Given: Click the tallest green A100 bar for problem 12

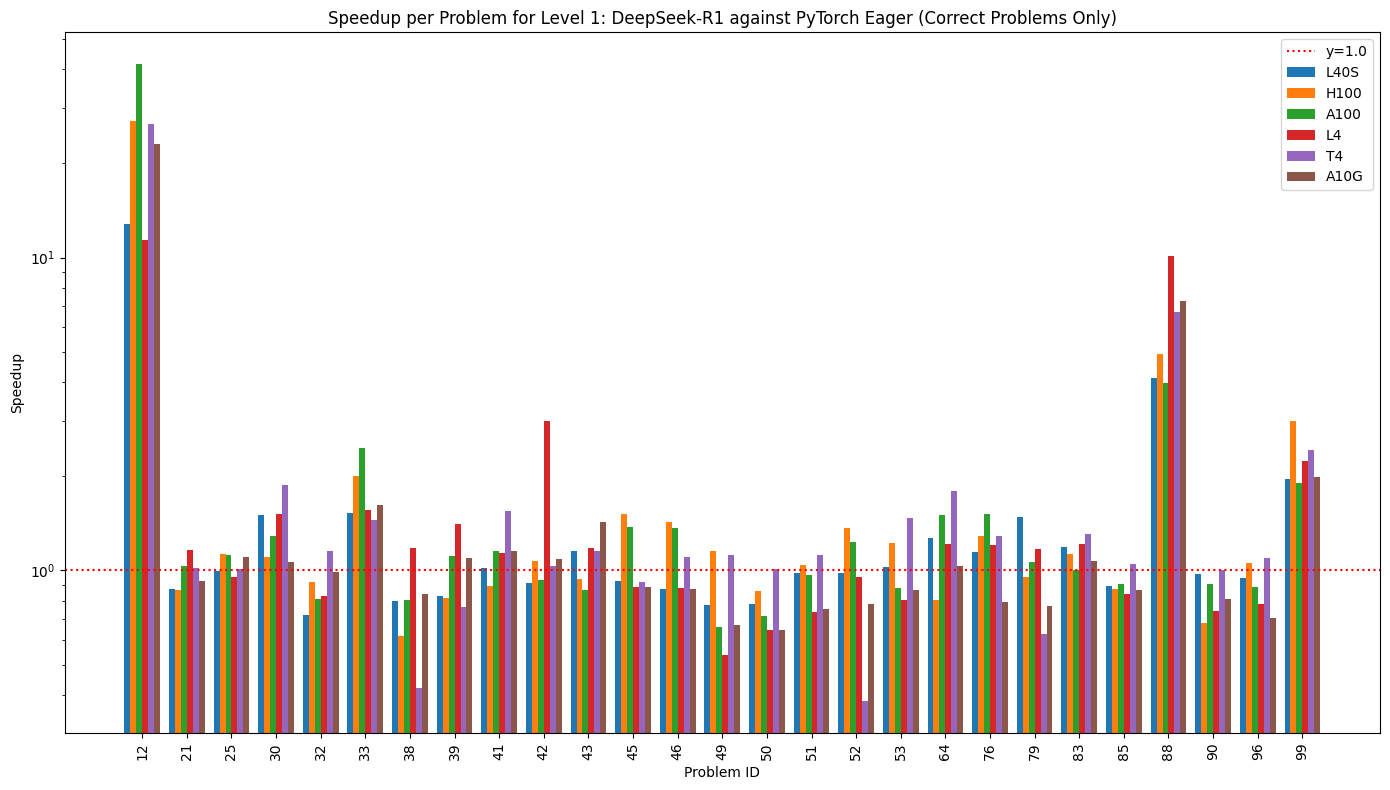Looking at the screenshot, I should pos(139,398).
